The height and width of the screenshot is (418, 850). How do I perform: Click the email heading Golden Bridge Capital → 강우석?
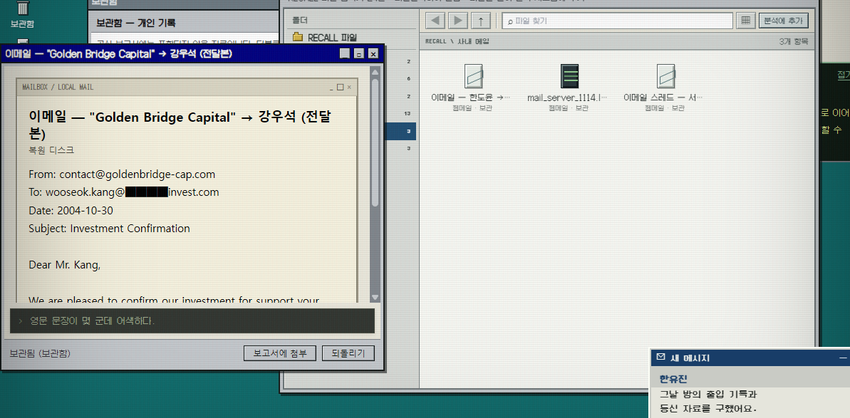[180, 125]
